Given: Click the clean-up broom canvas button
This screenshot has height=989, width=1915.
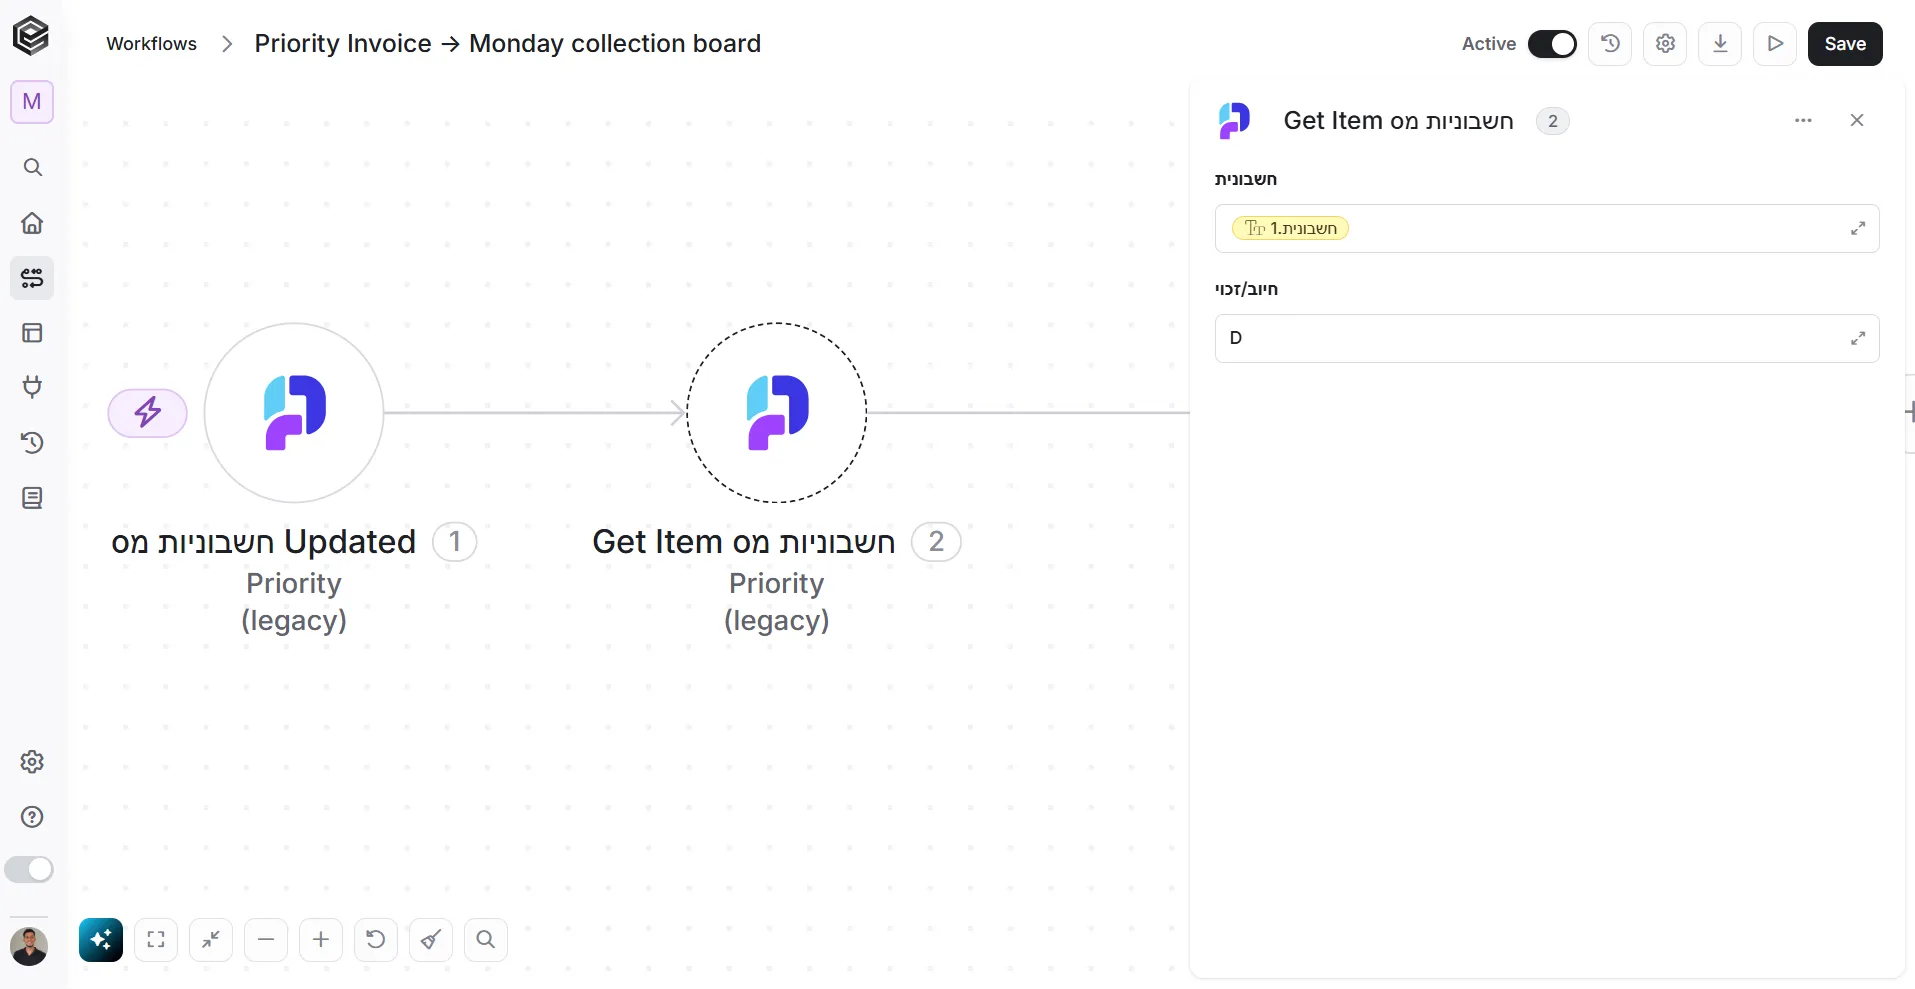Looking at the screenshot, I should [x=431, y=940].
